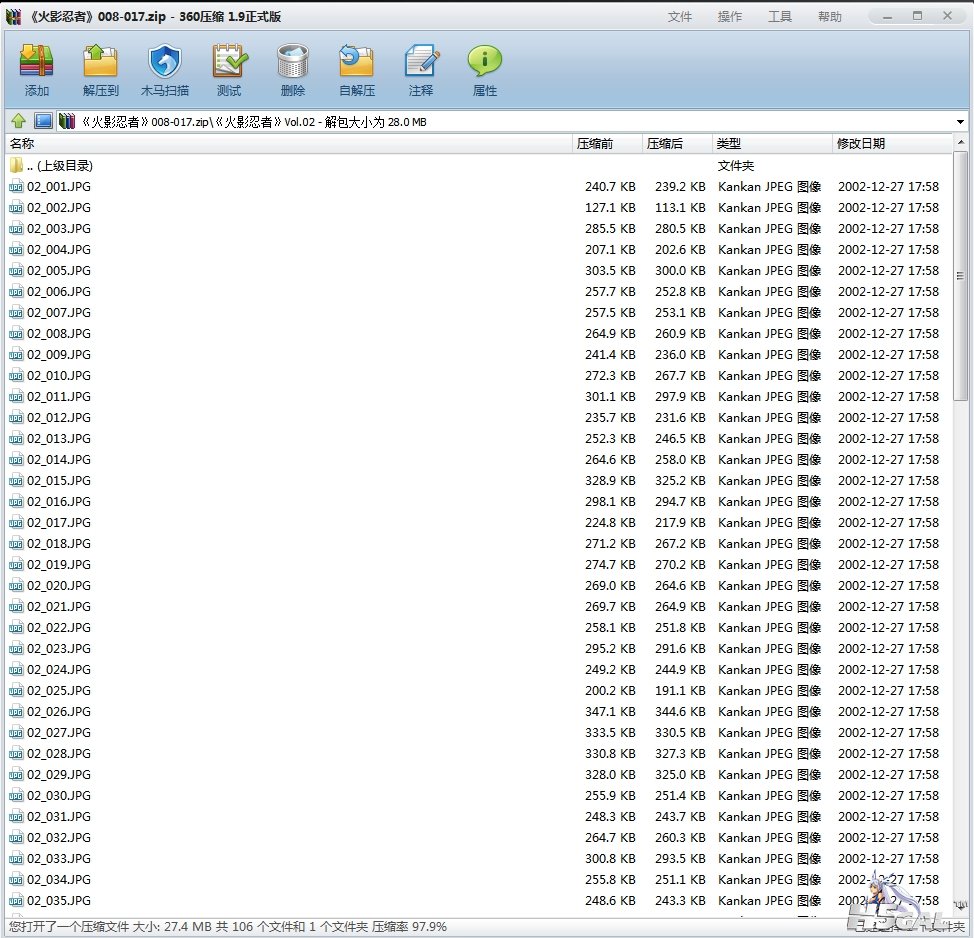This screenshot has height=938, width=974.
Task: Click the 删除 (Delete) trash icon
Action: [293, 69]
